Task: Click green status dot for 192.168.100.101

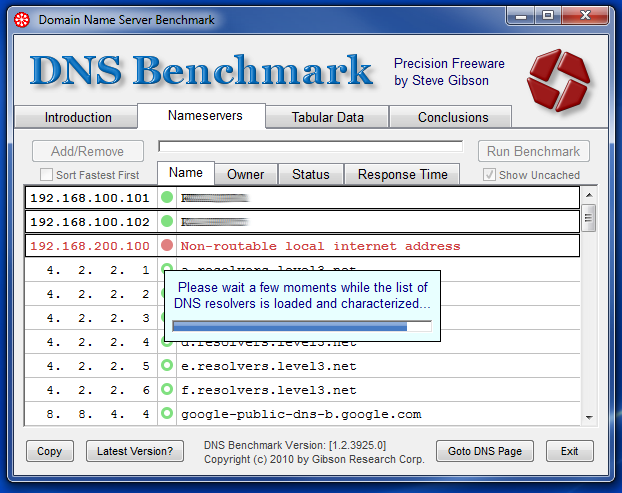Action: pyautogui.click(x=167, y=197)
